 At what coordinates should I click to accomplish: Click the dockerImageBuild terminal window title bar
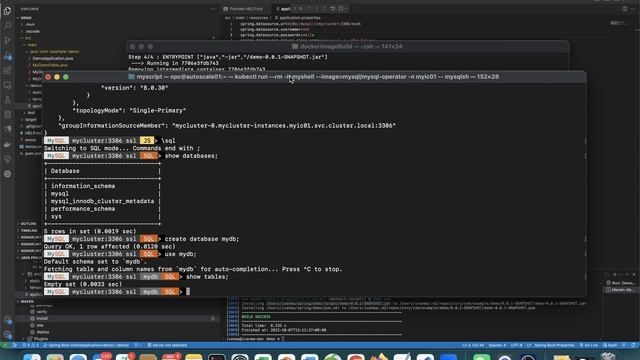coord(347,47)
